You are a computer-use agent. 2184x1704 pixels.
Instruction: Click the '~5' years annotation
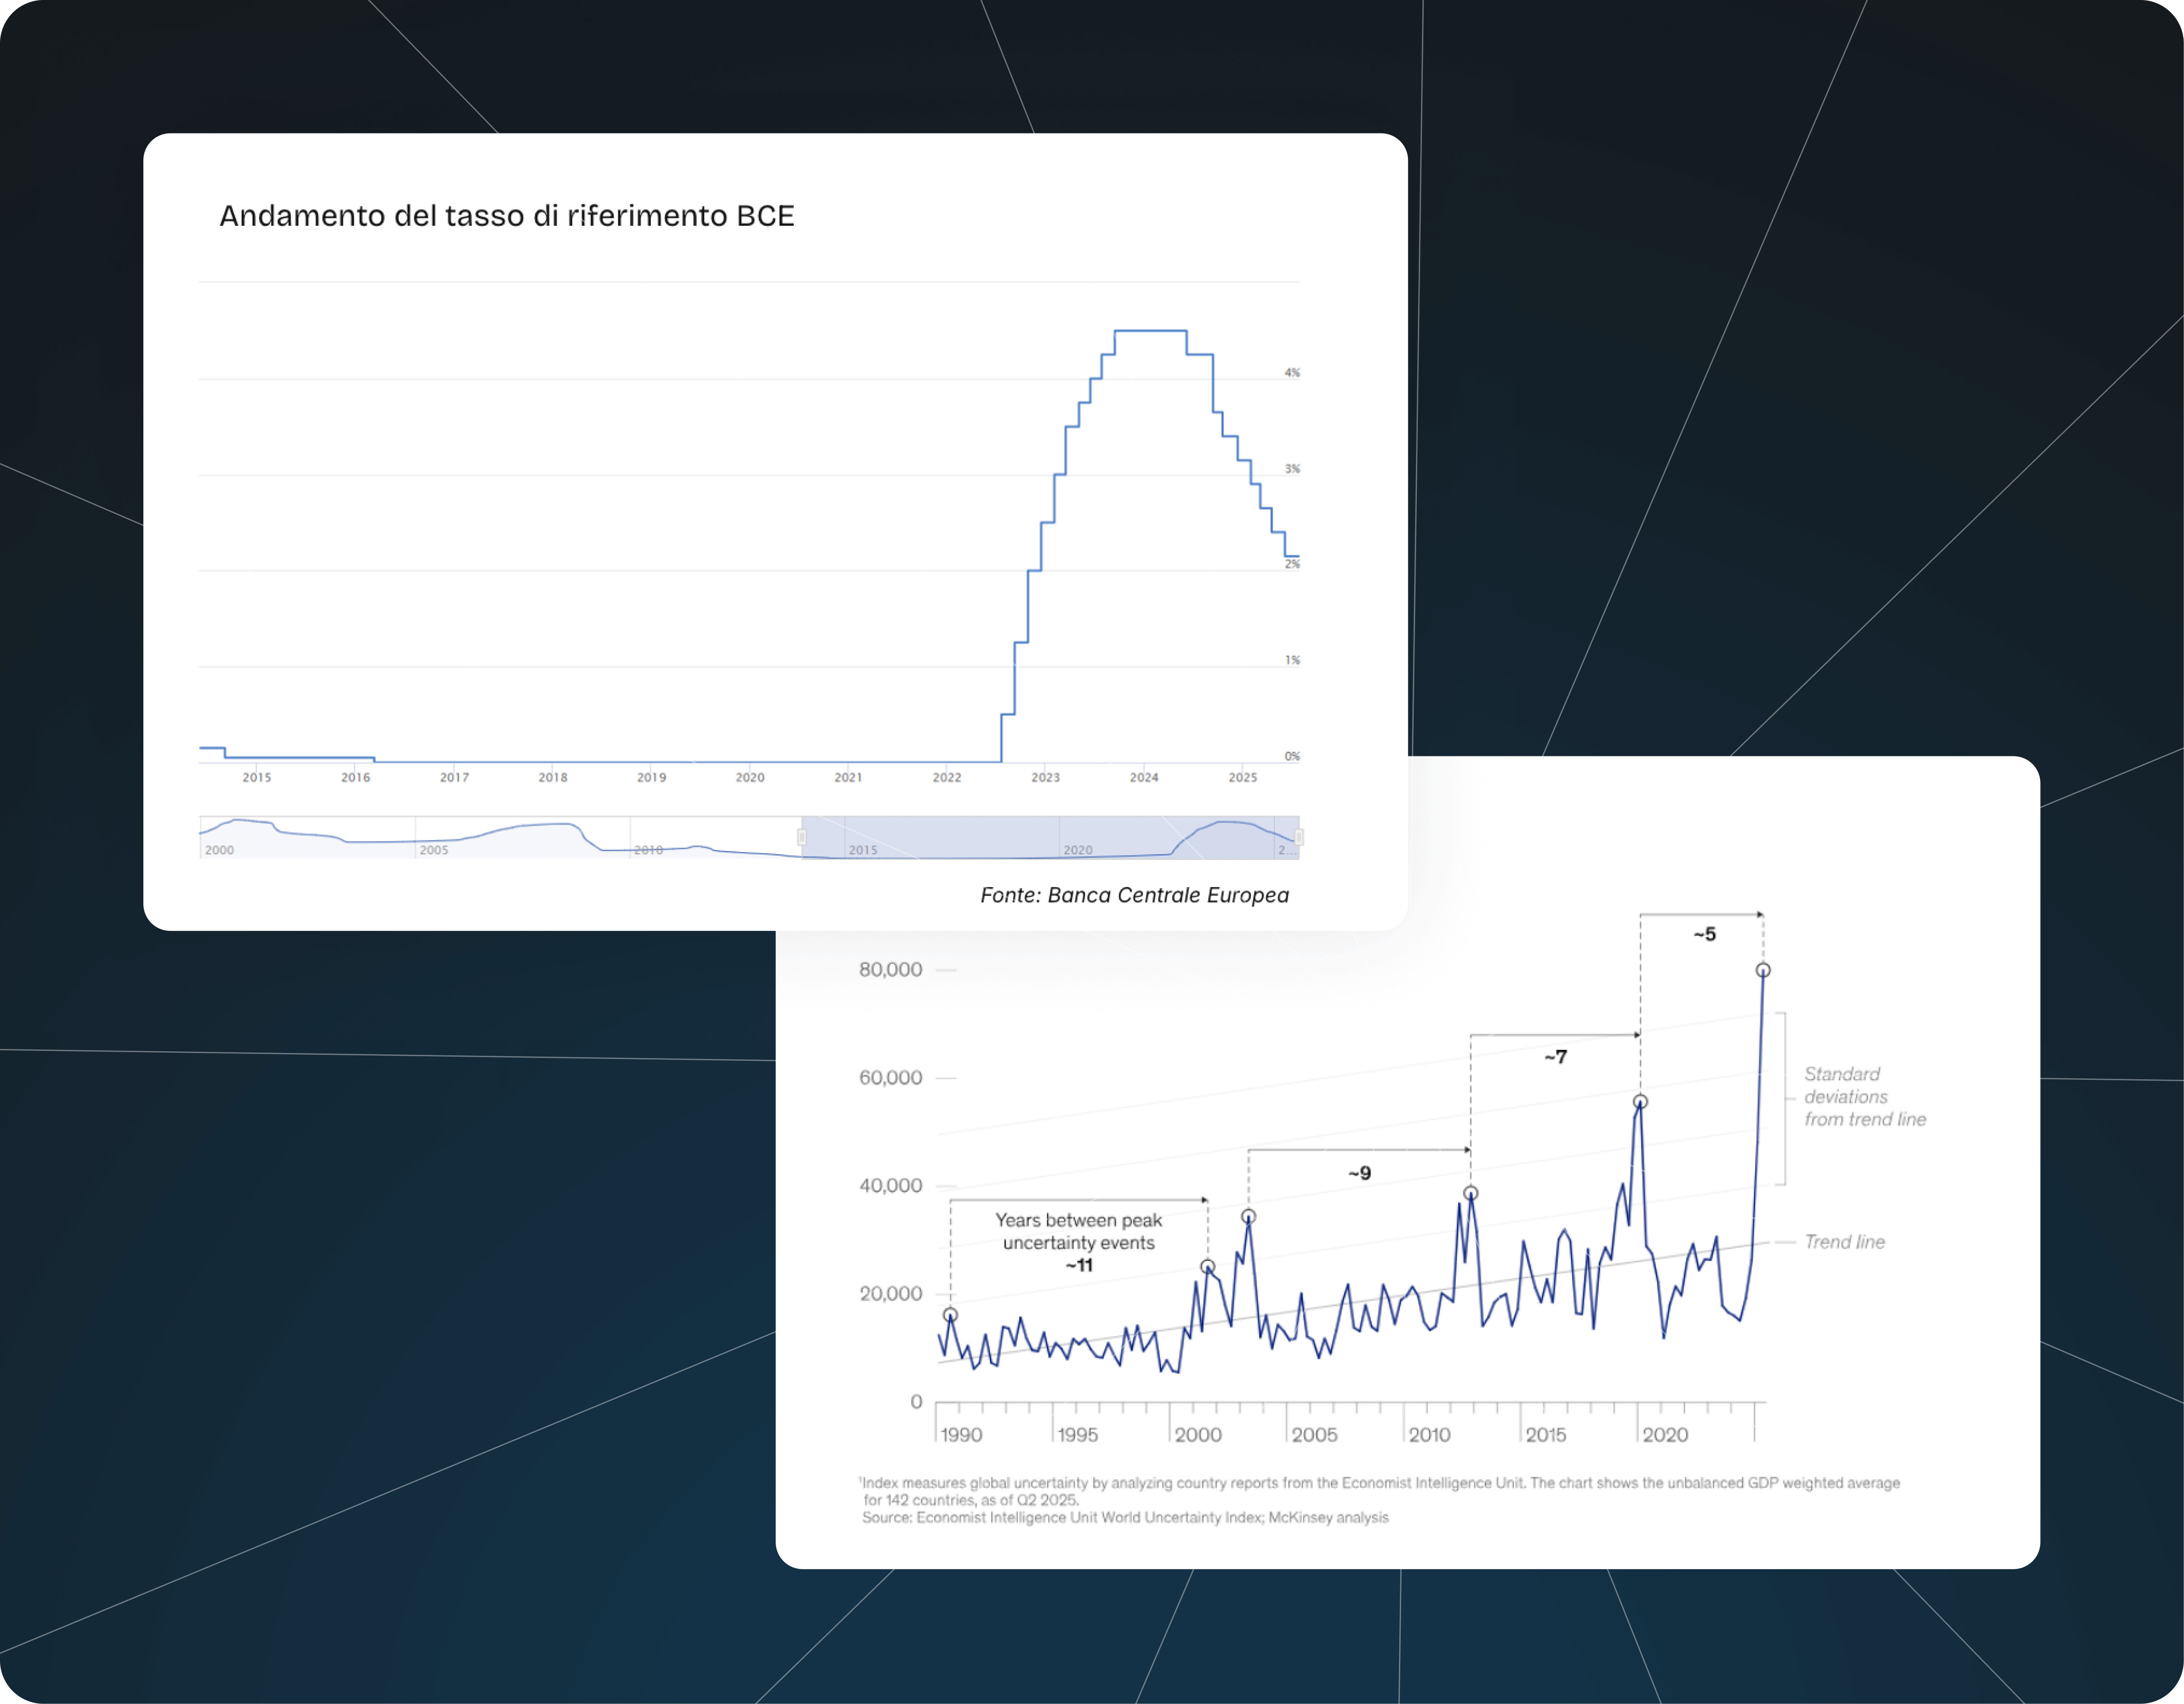(x=1704, y=934)
